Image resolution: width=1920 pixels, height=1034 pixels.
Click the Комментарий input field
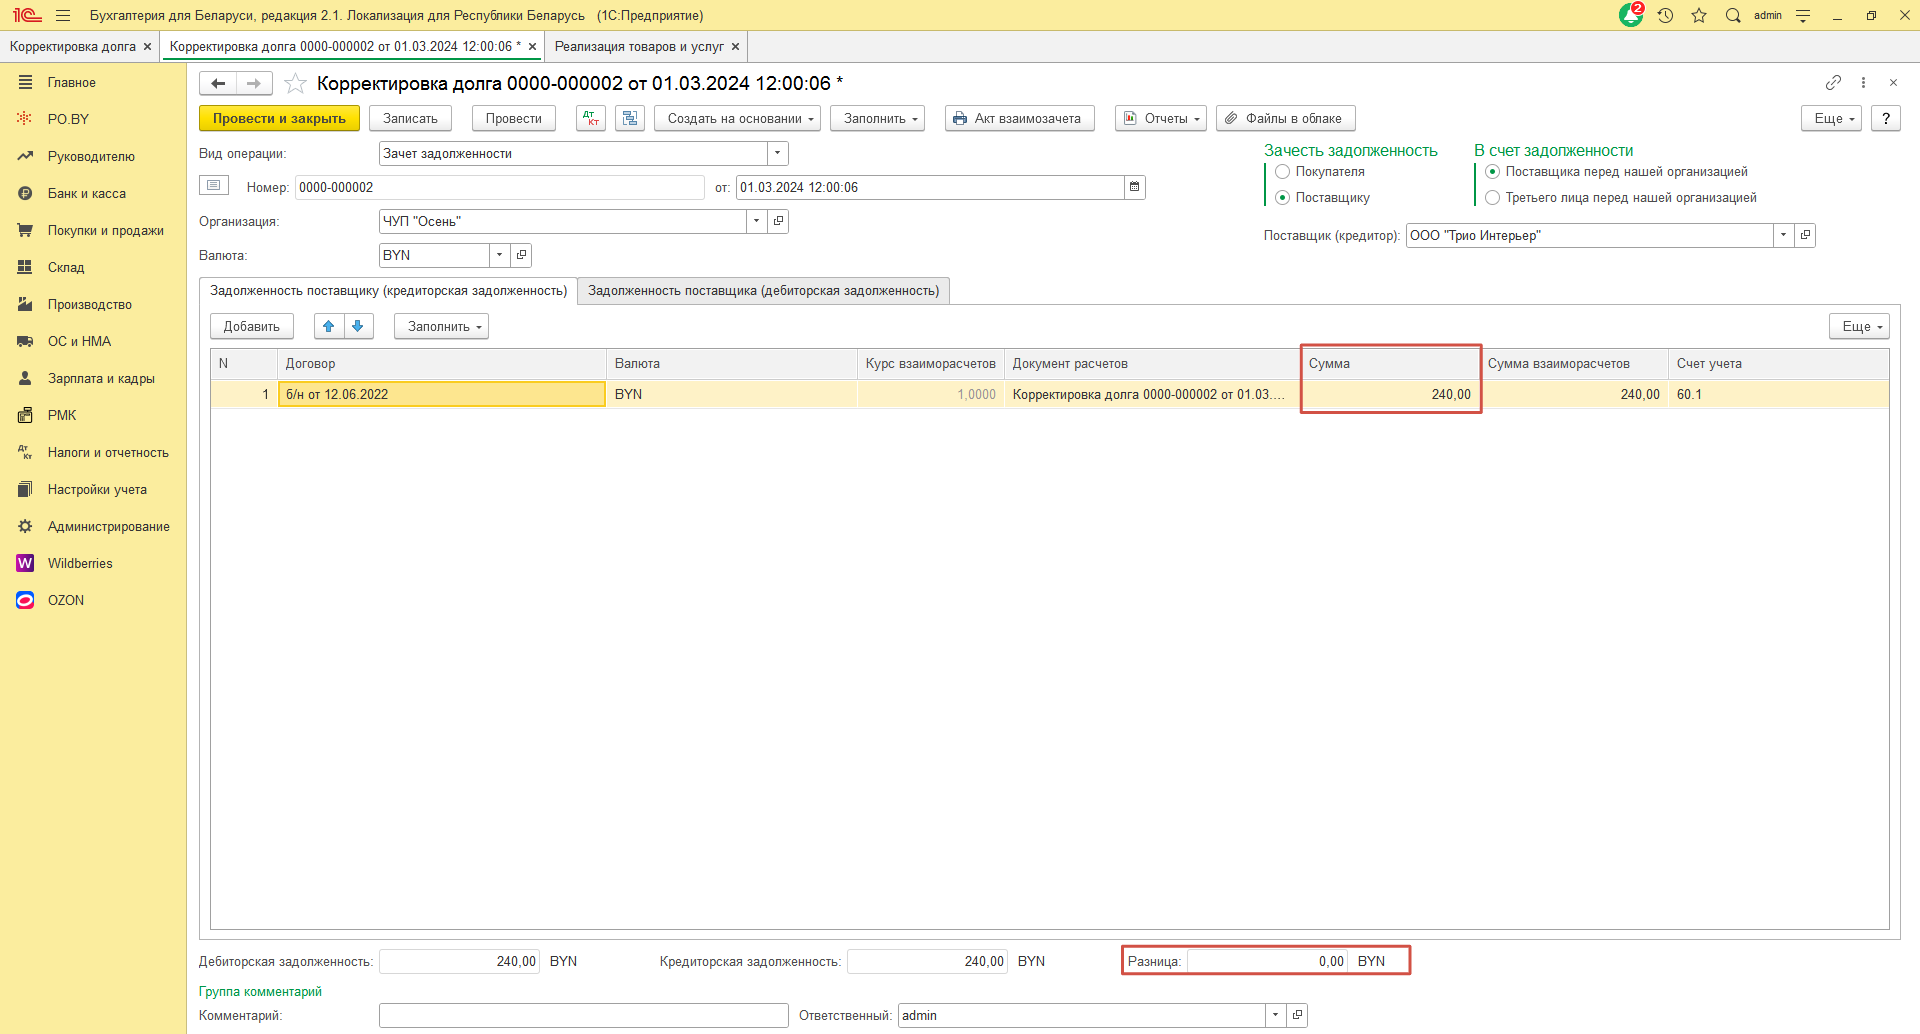point(584,1015)
